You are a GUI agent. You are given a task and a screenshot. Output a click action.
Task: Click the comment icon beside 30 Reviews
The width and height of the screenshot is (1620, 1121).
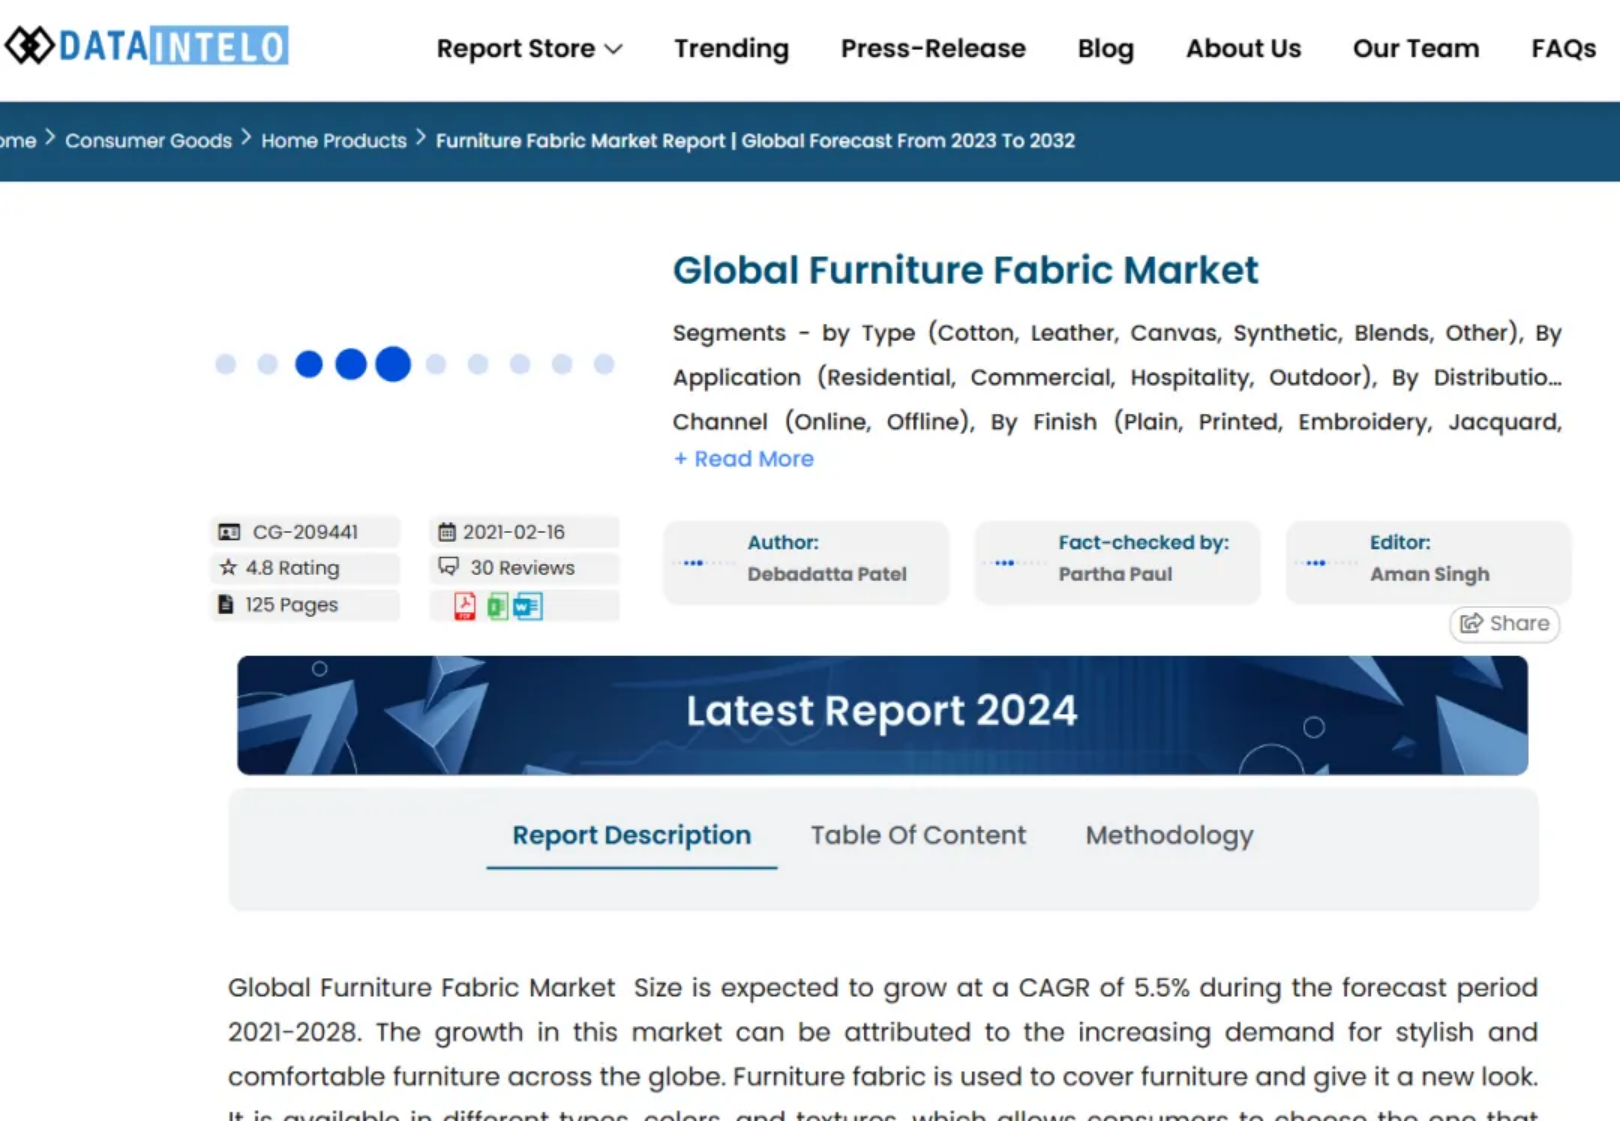(x=449, y=567)
